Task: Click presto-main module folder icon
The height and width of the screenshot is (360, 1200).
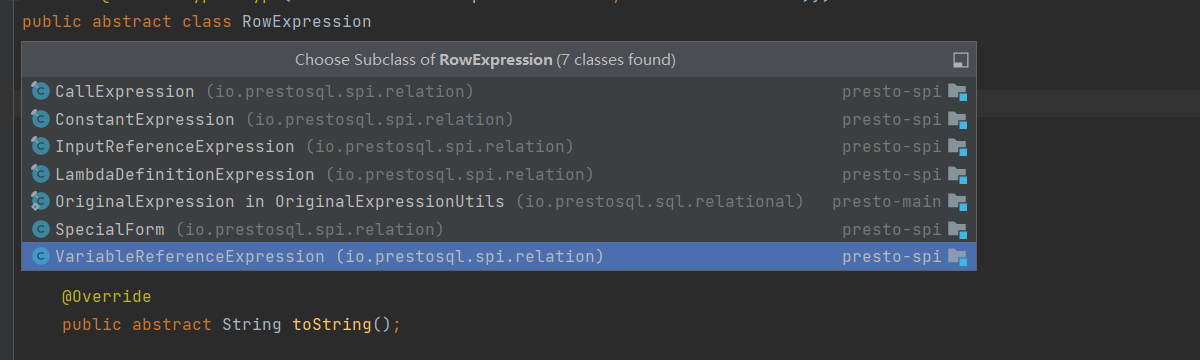Action: click(x=957, y=202)
